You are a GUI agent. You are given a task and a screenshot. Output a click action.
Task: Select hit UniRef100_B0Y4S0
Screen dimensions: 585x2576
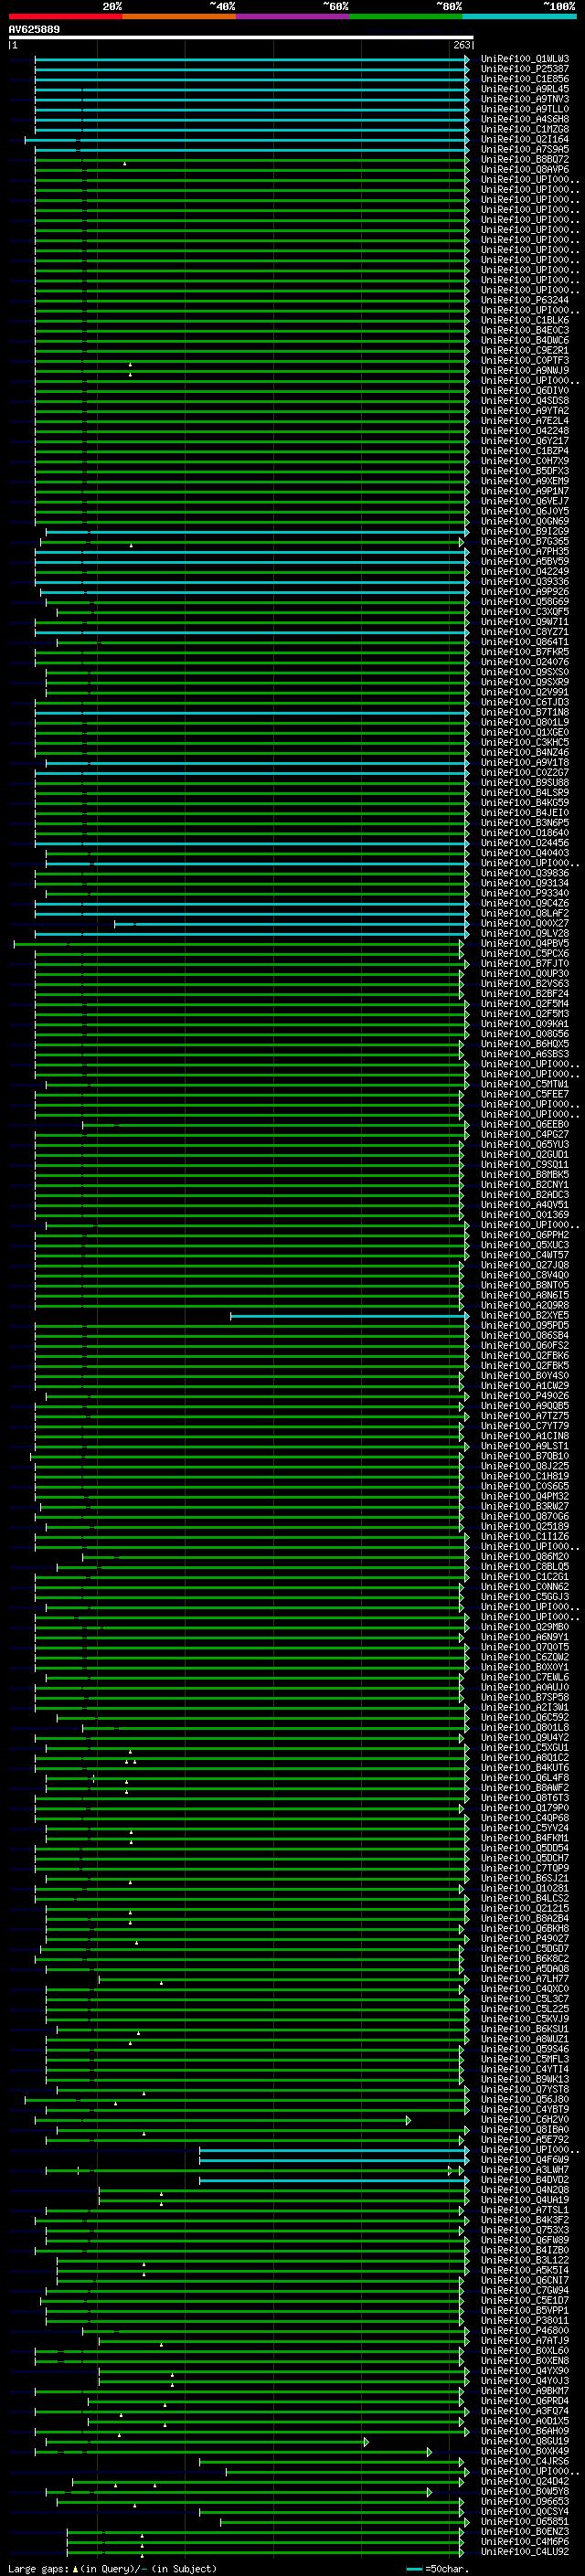coord(525,1376)
